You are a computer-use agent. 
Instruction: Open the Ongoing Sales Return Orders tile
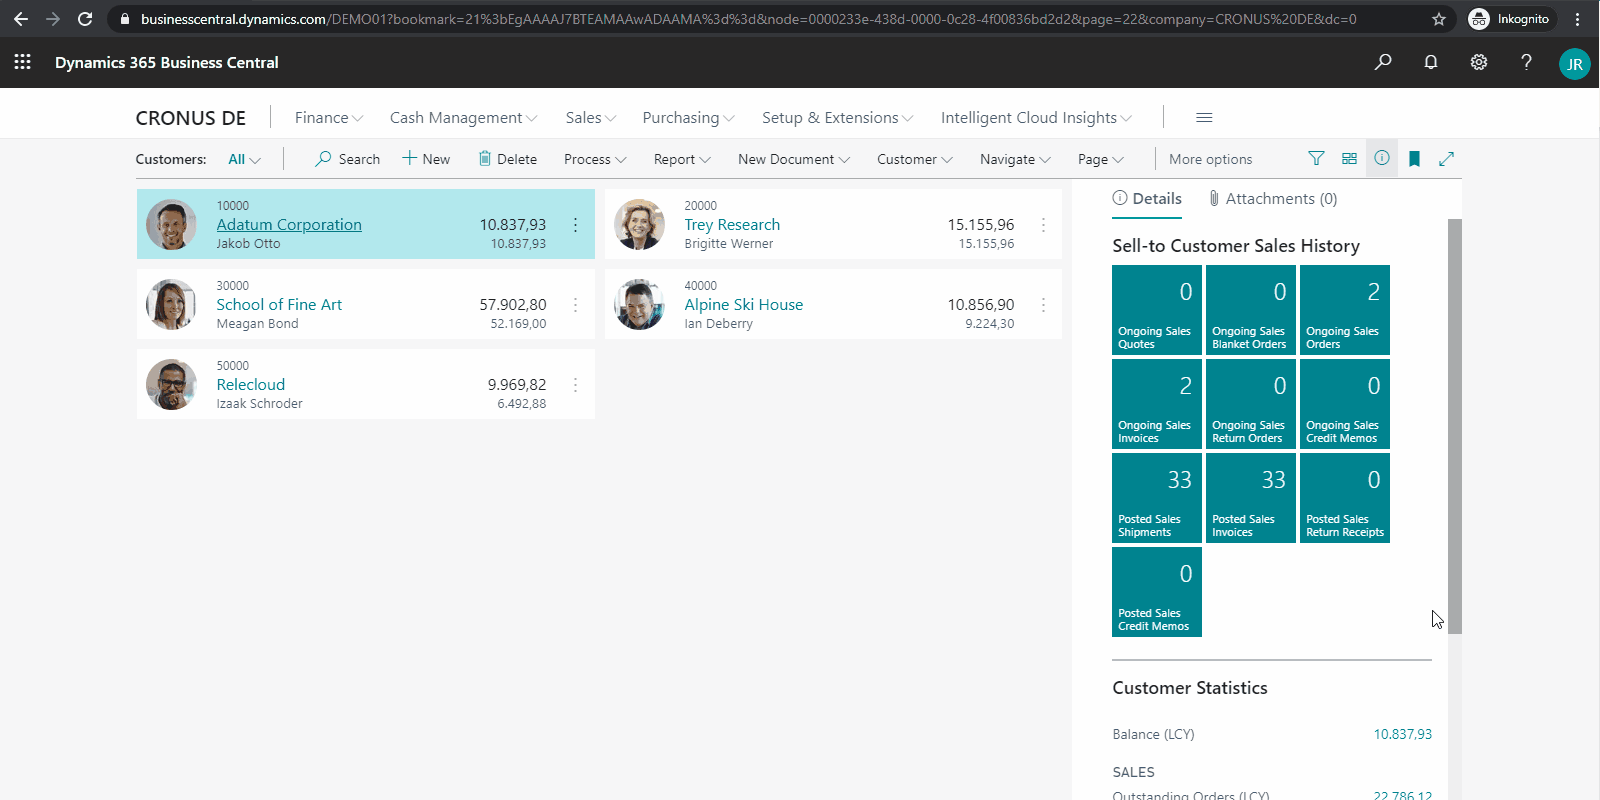pos(1251,404)
